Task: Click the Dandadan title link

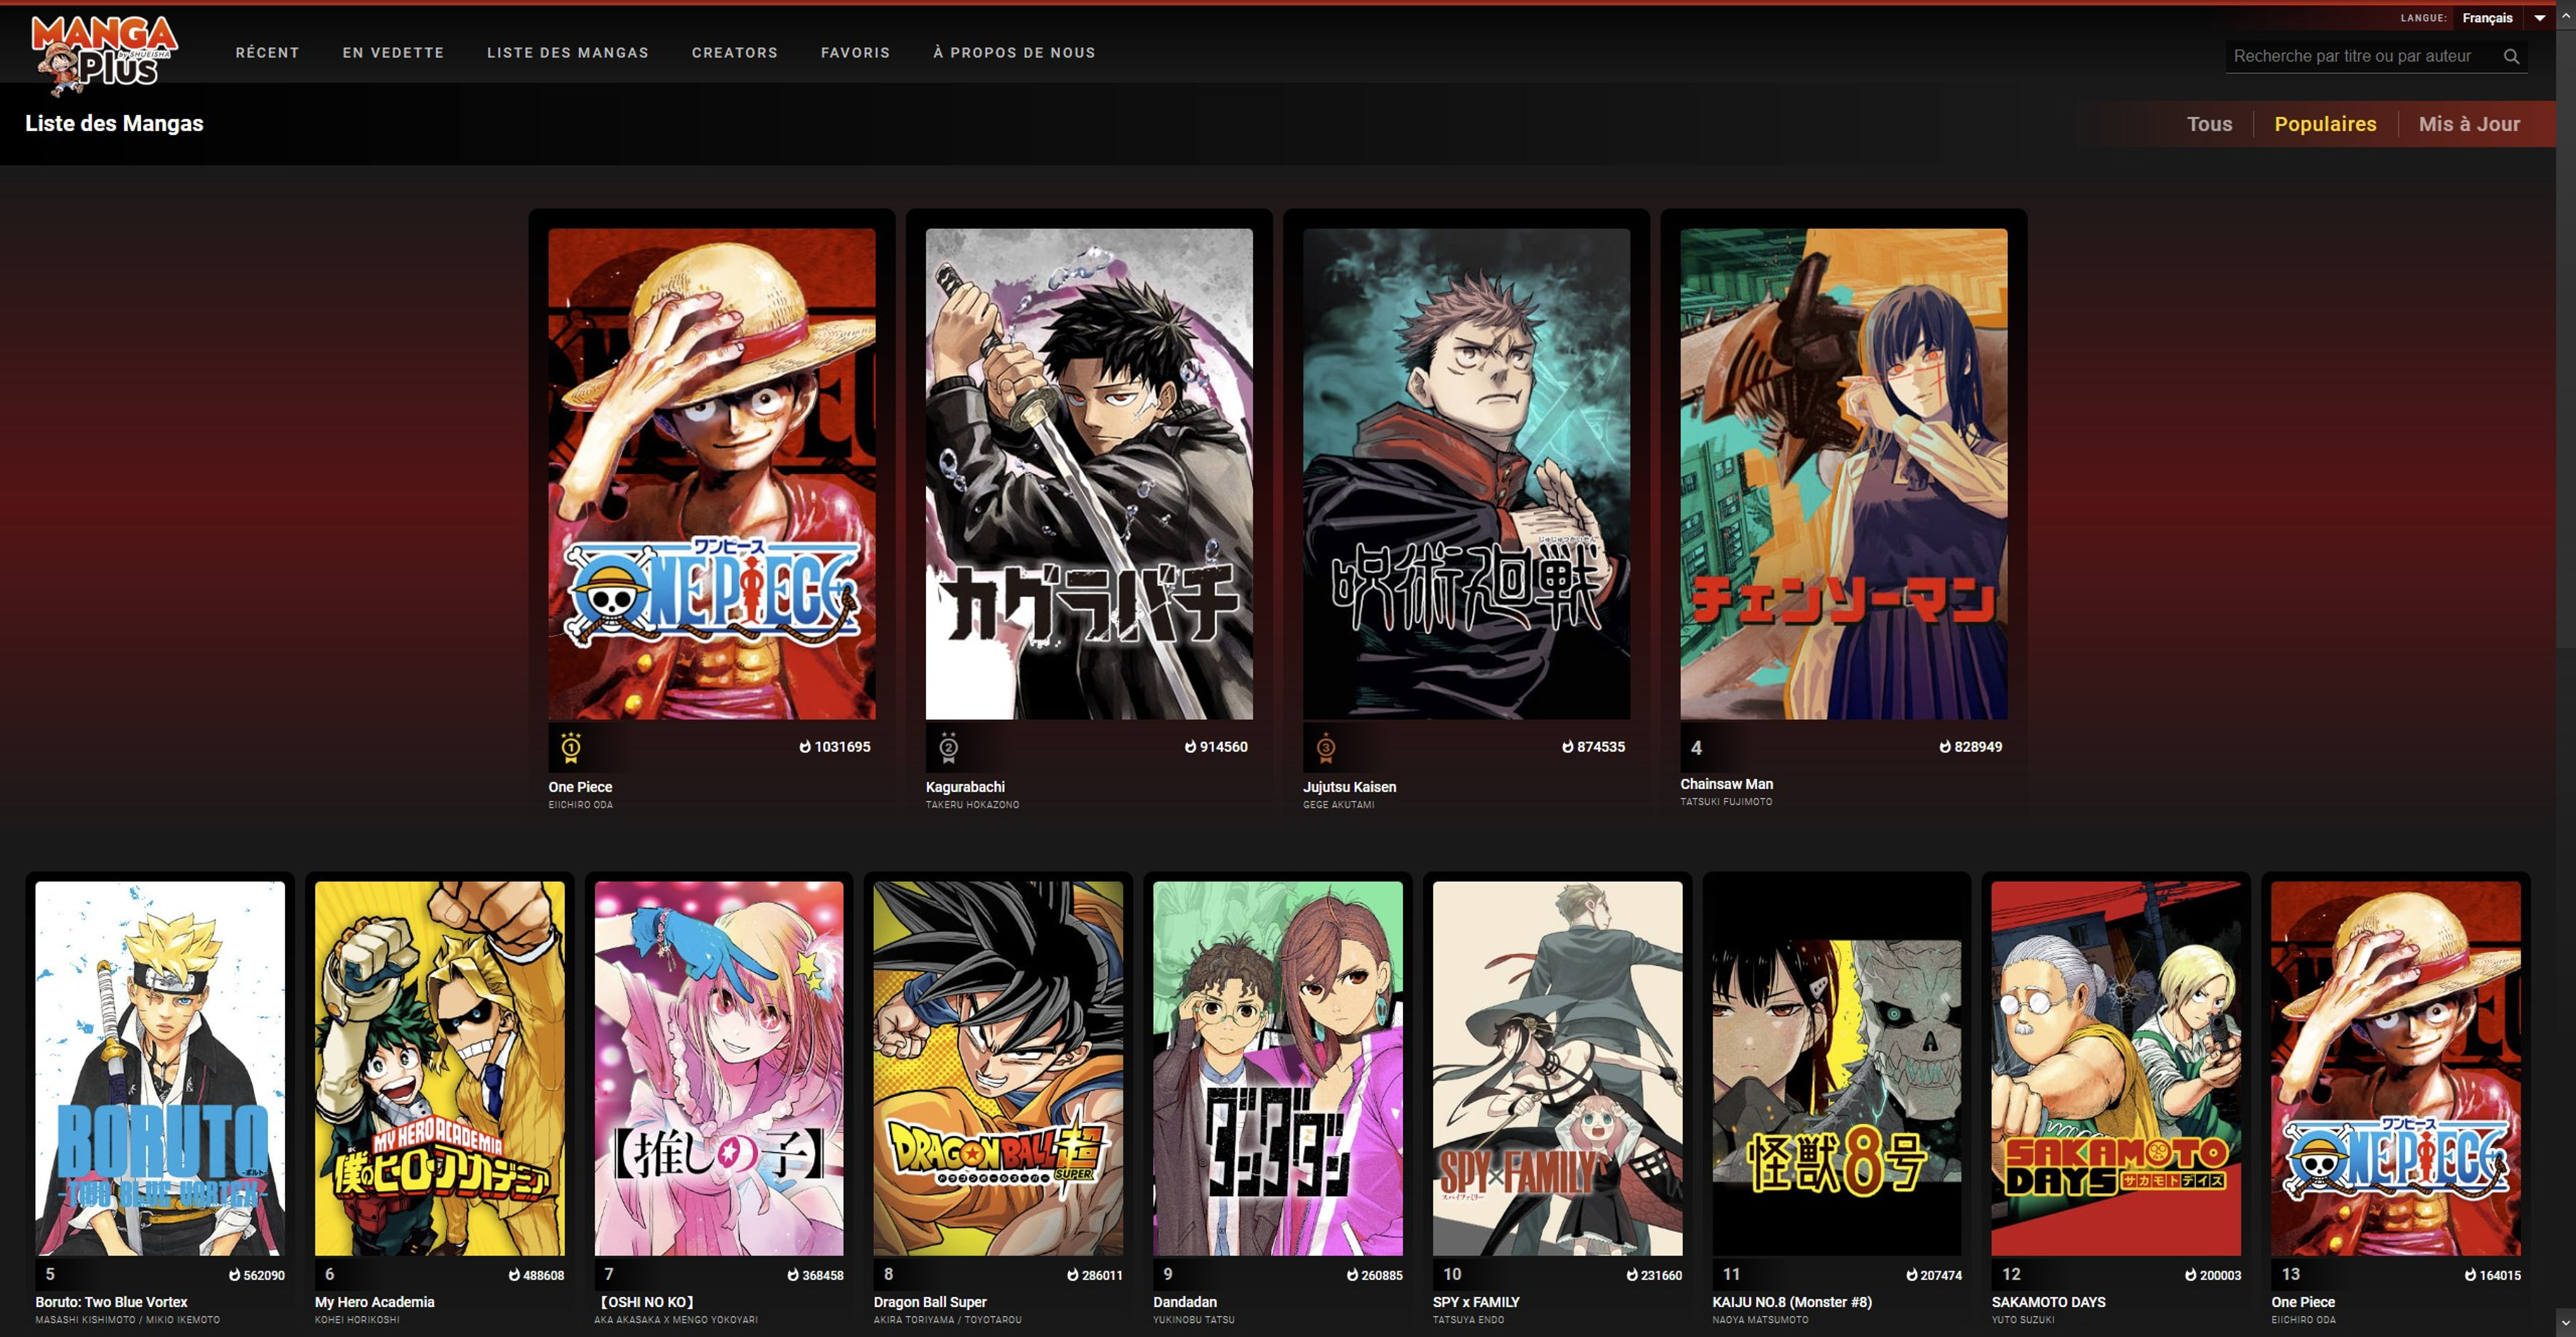Action: 1185,1302
